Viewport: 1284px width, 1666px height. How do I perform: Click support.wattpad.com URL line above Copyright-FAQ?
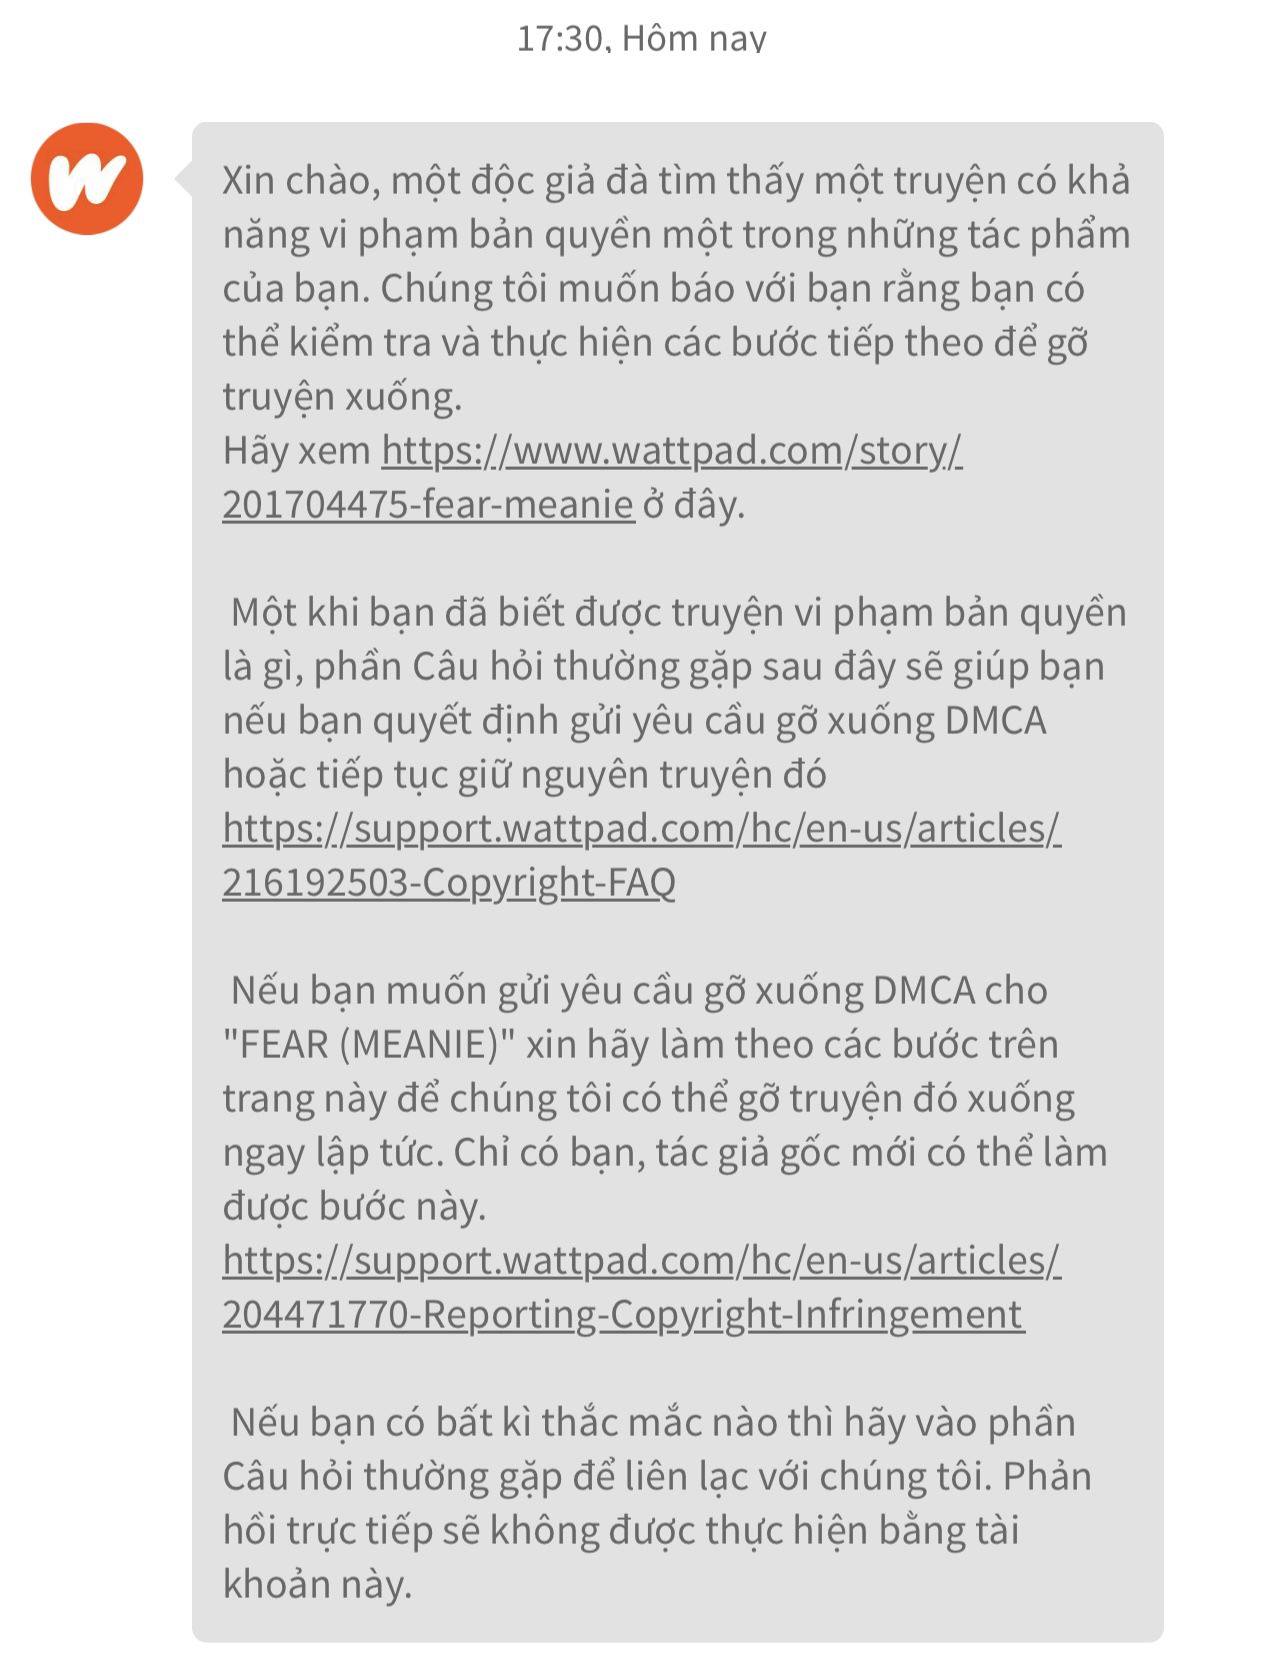641,828
